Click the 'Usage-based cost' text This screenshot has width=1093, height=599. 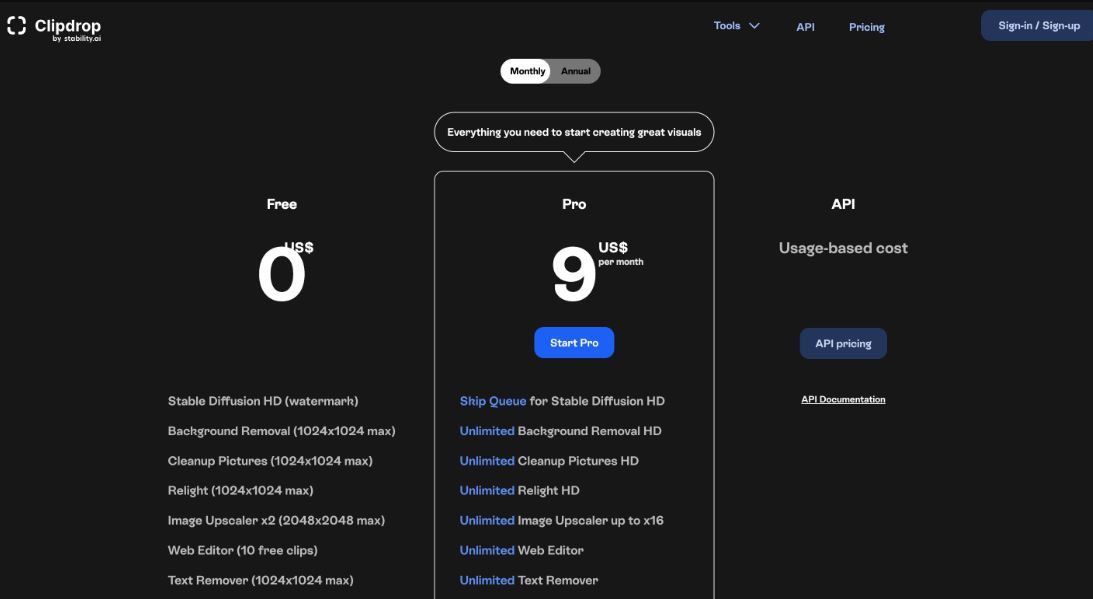click(843, 248)
